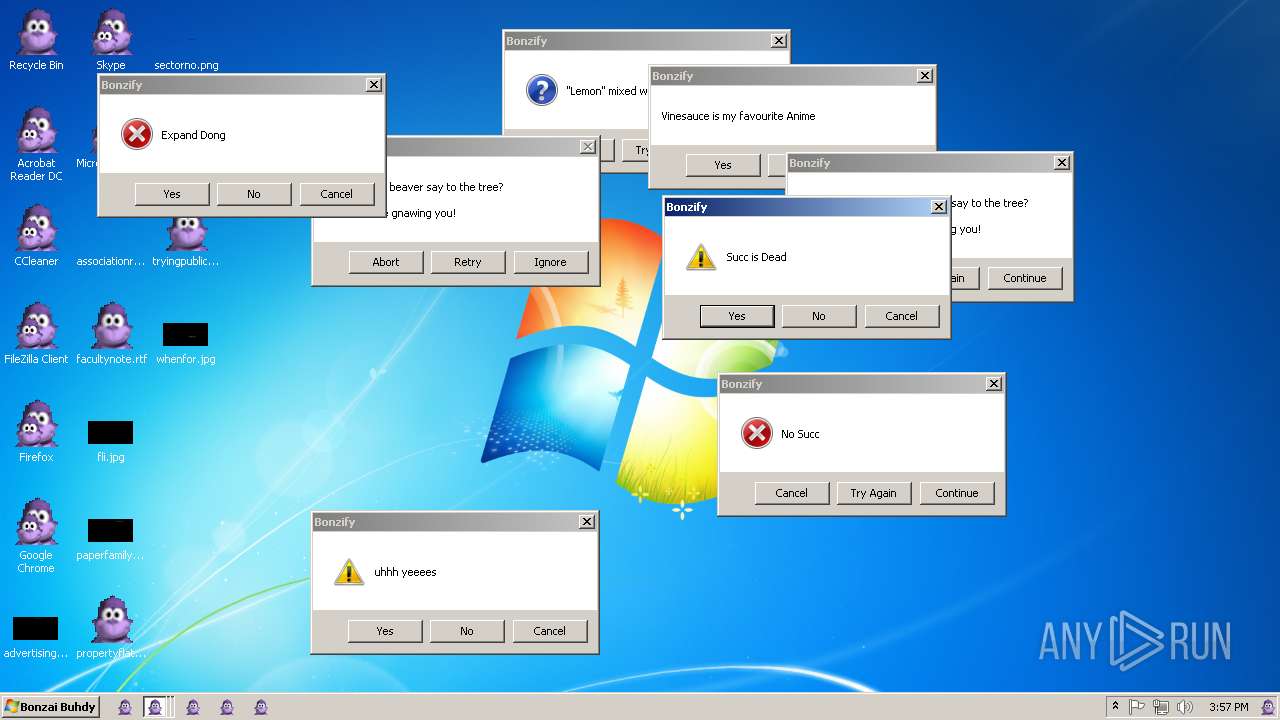Click Yes in the Expand Dong dialog

pos(172,194)
